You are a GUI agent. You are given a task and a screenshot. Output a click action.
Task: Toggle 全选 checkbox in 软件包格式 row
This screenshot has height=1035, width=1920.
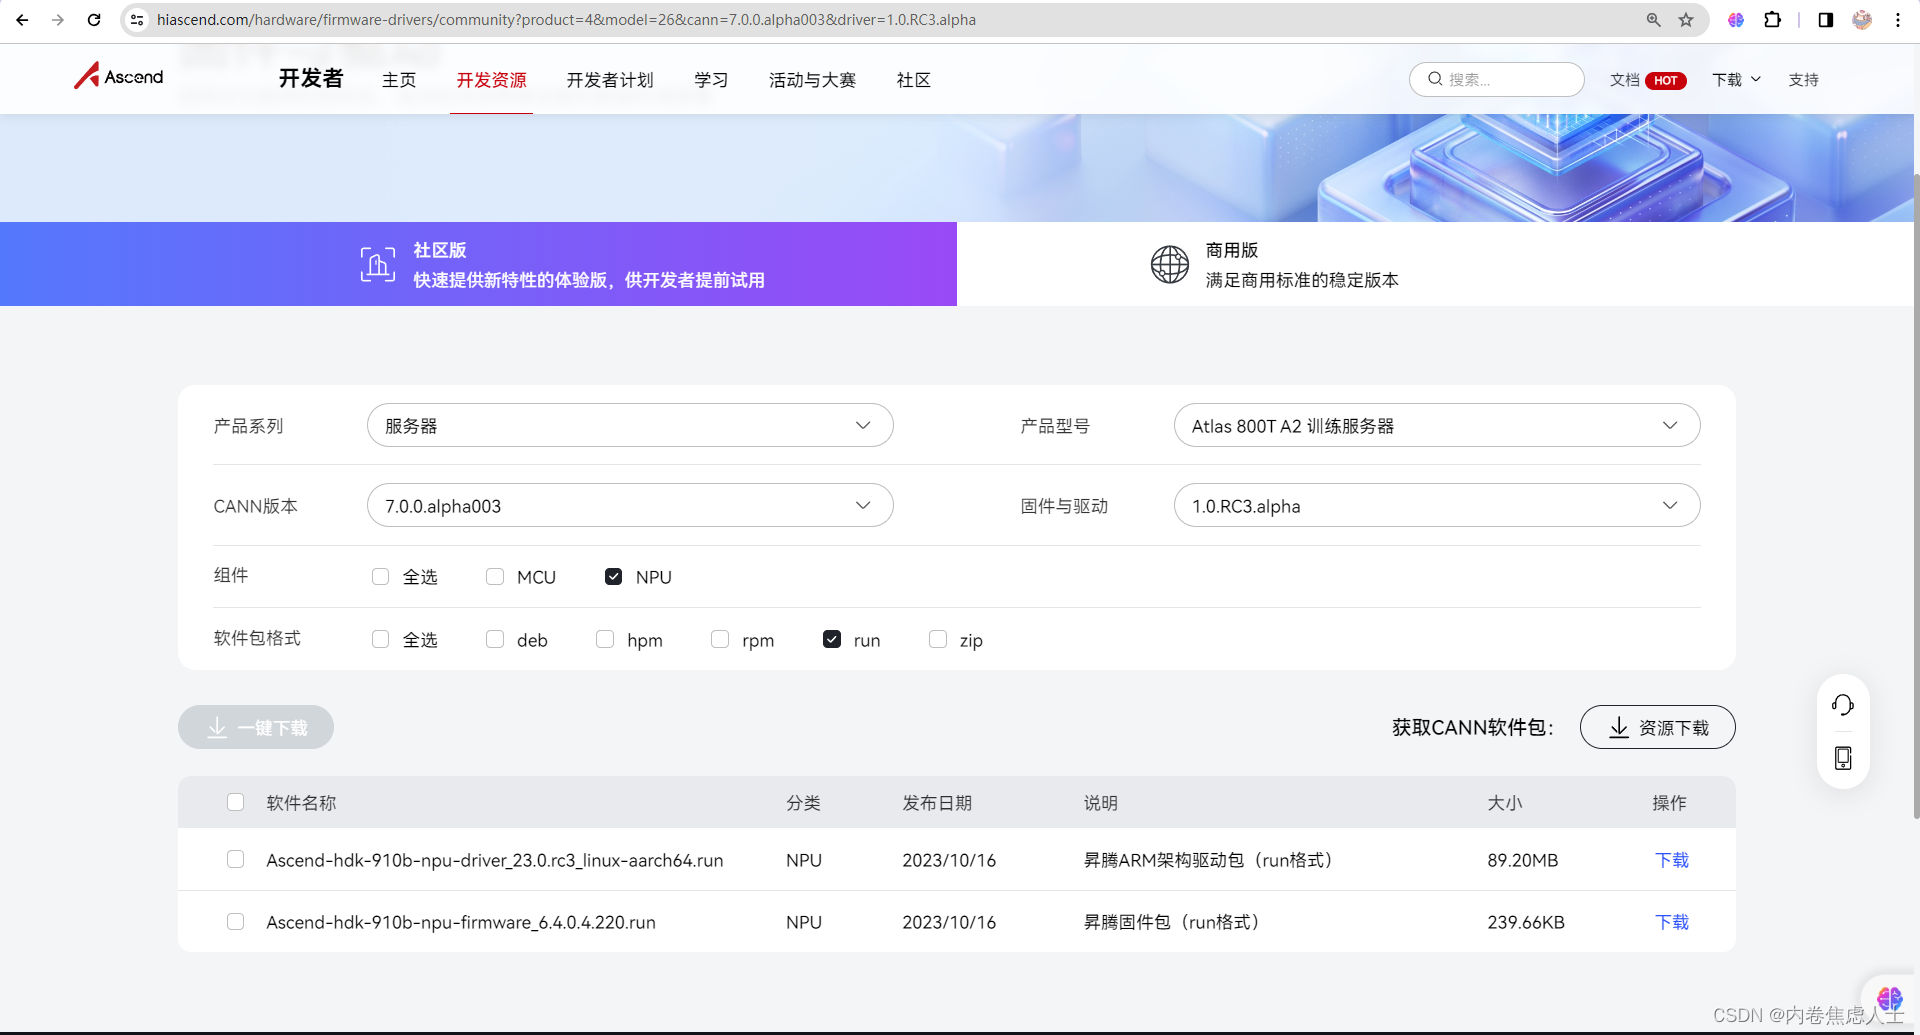(x=380, y=639)
